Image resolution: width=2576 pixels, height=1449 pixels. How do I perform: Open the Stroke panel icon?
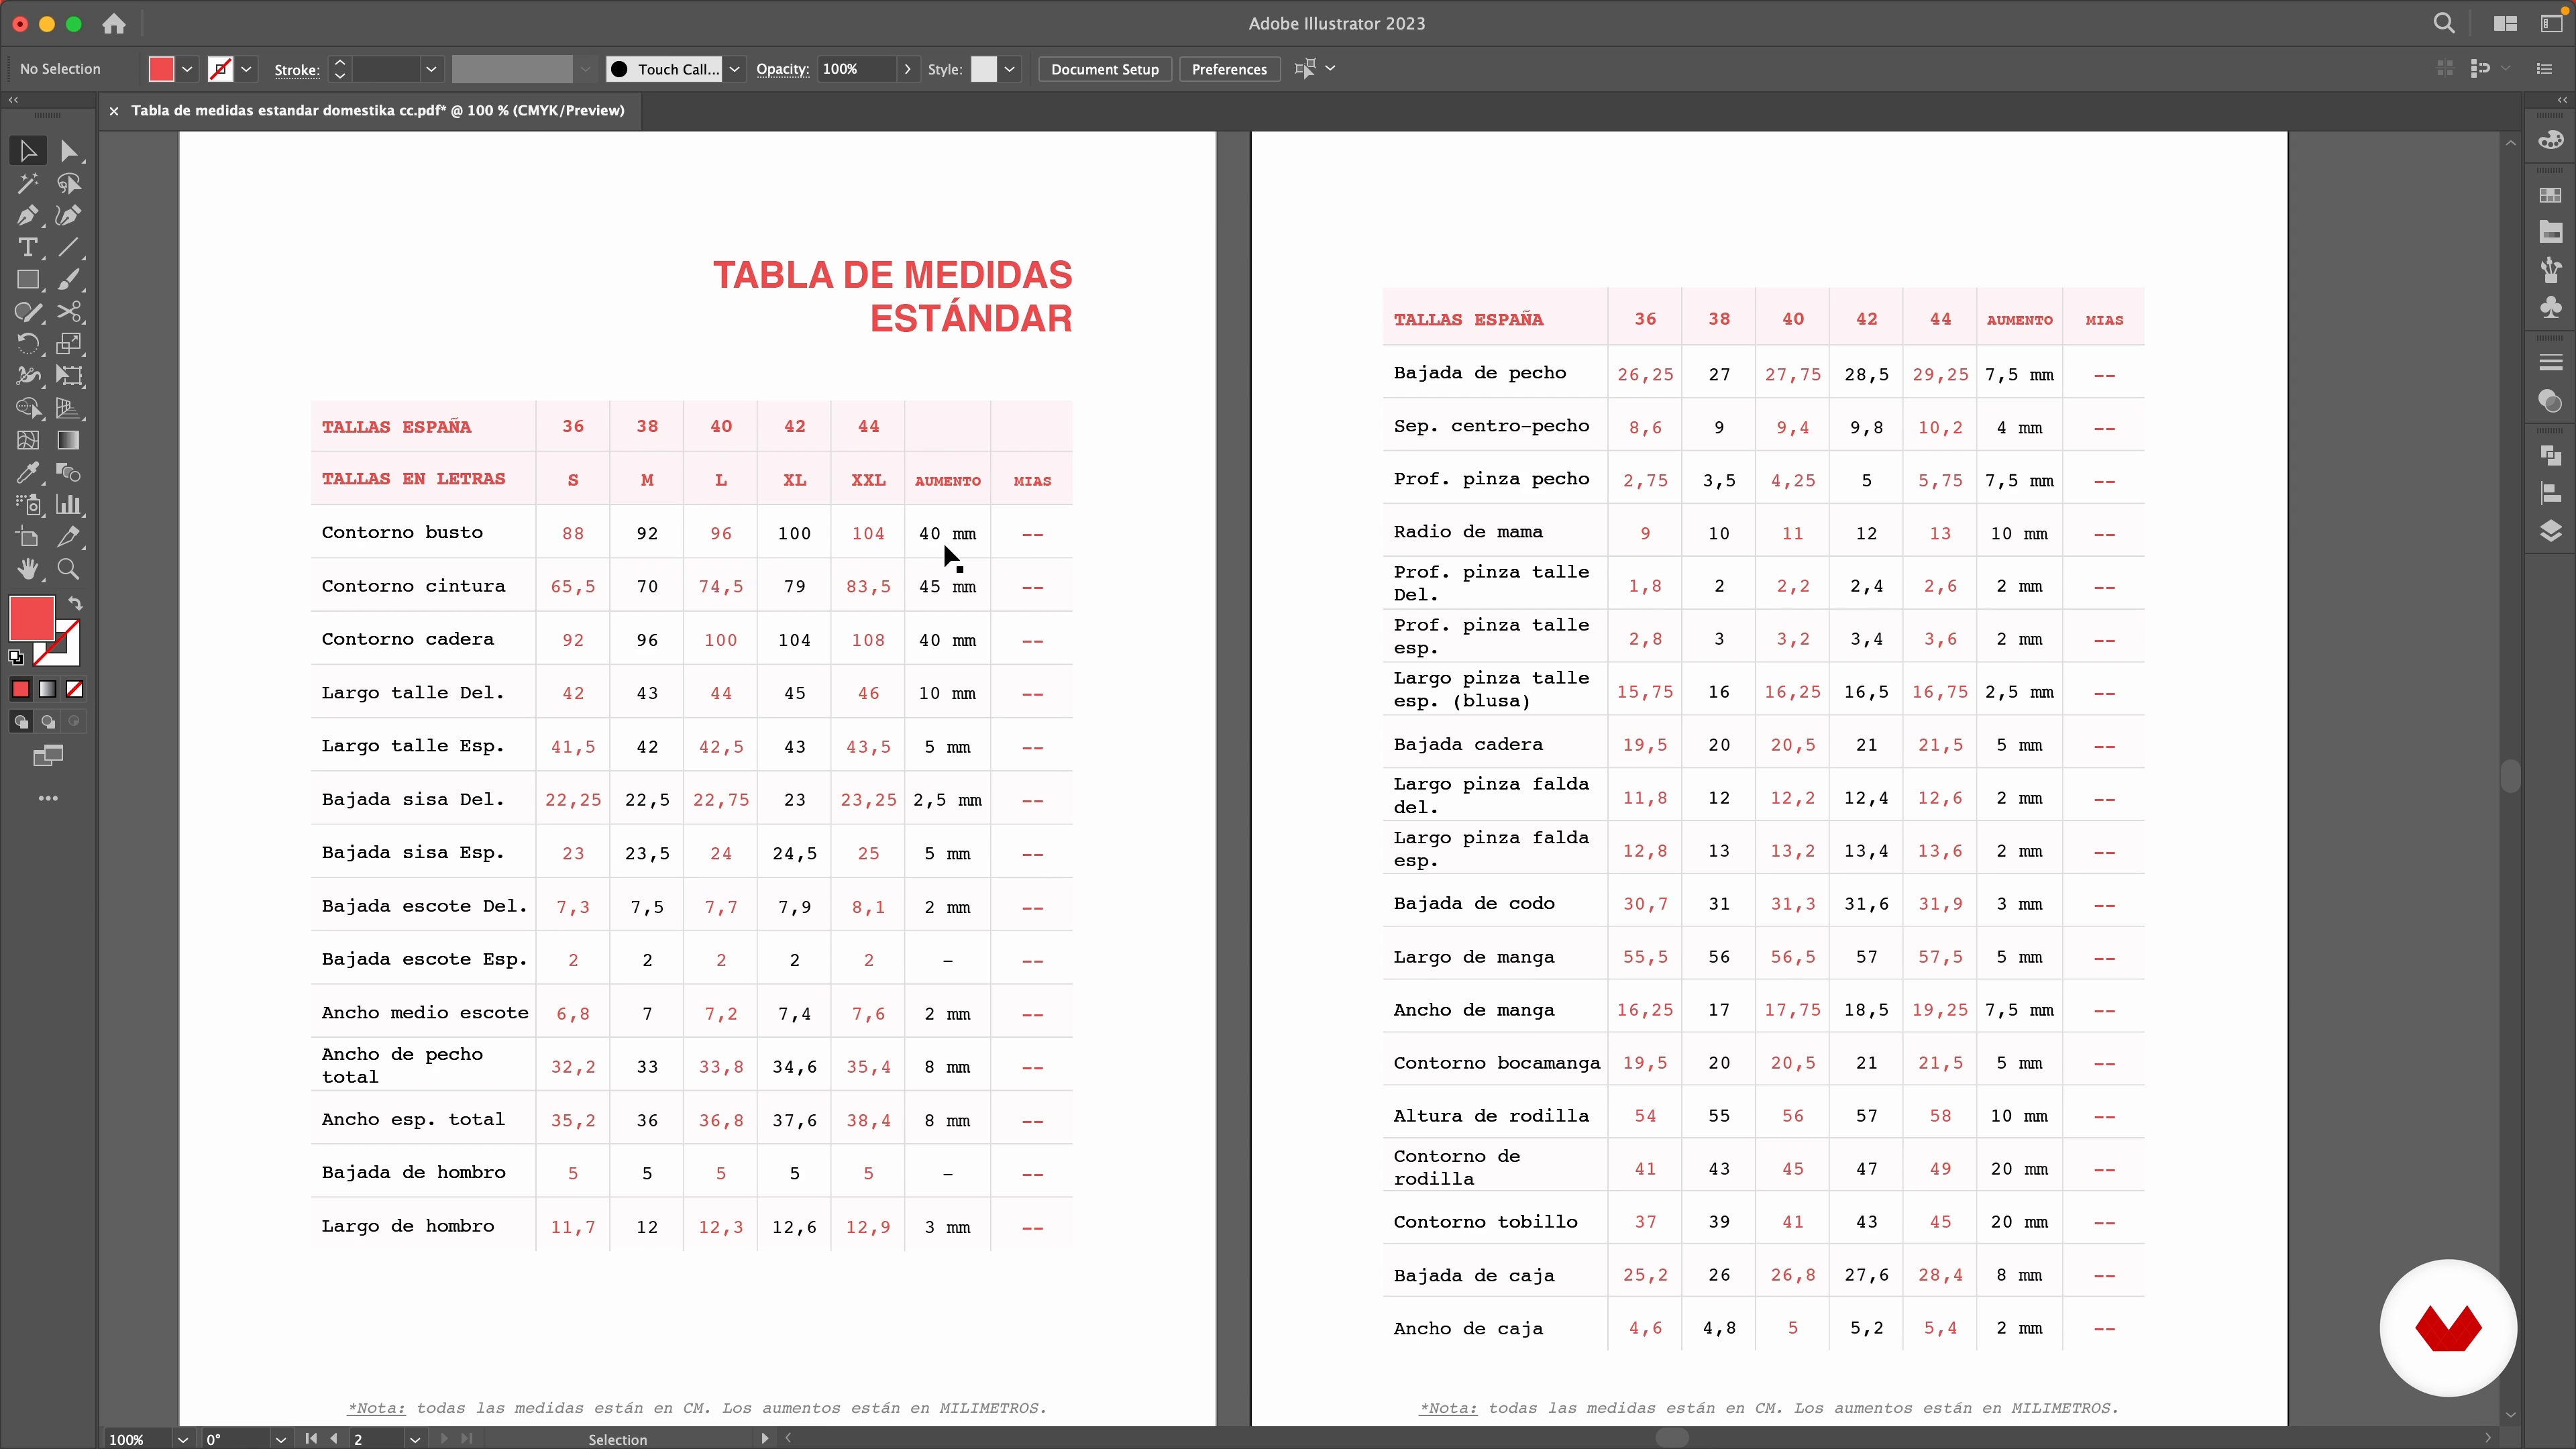pyautogui.click(x=2551, y=362)
